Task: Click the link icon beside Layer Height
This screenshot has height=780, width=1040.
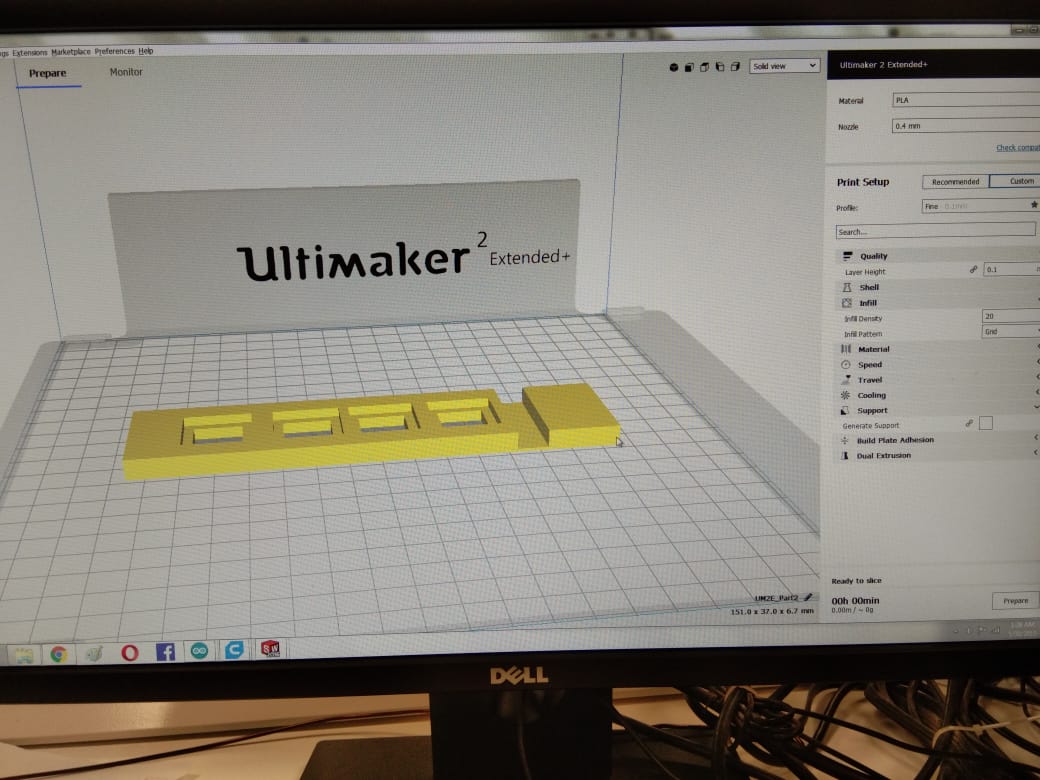Action: [x=974, y=269]
